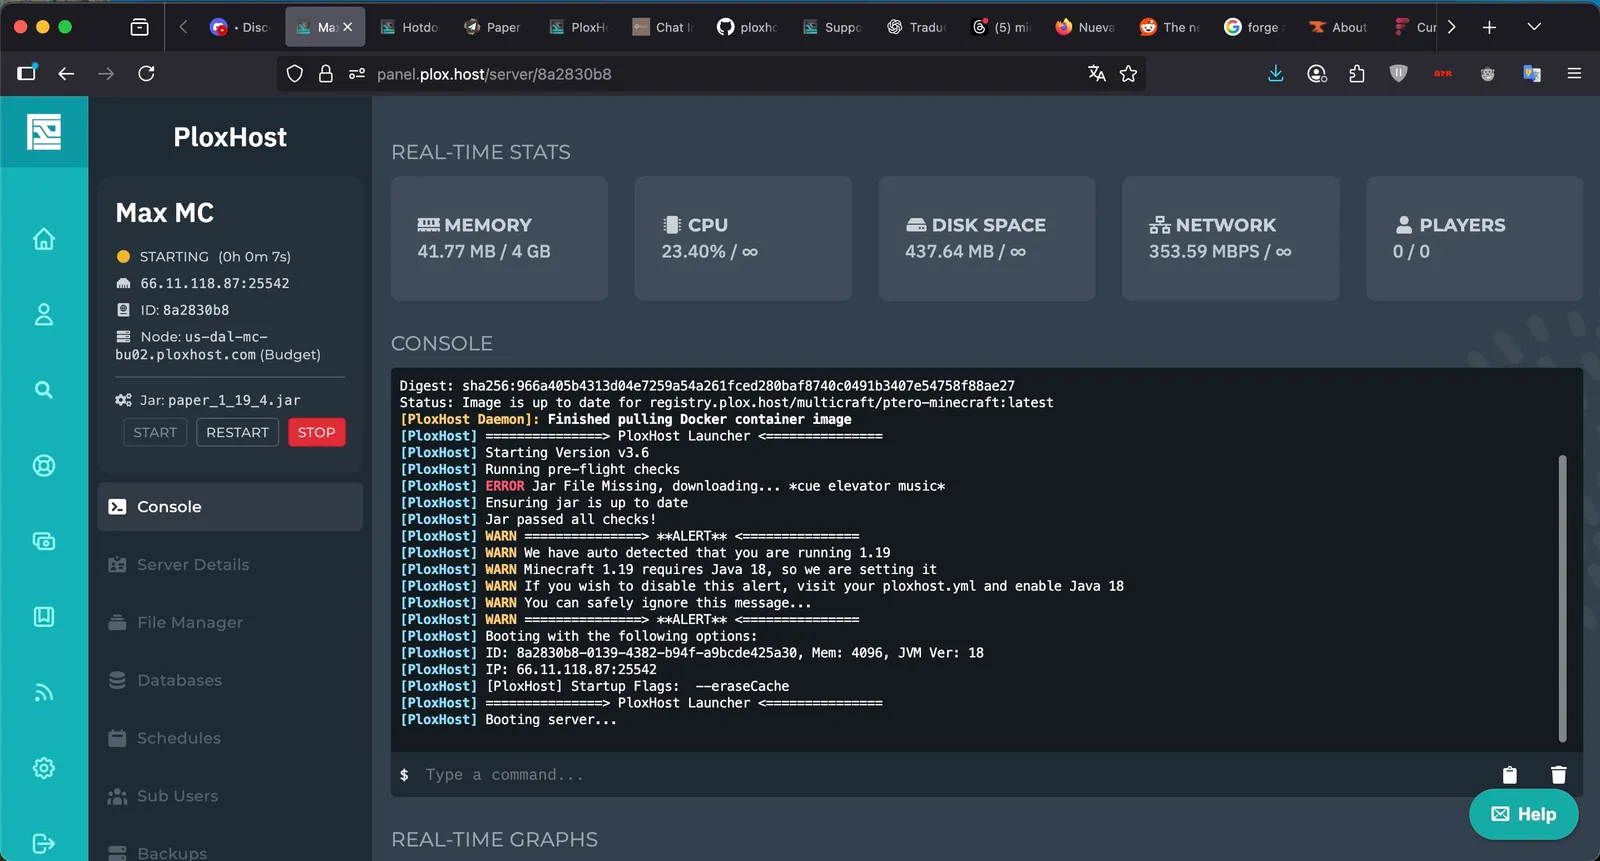Click the PloxHost logo icon
The width and height of the screenshot is (1600, 861).
44,132
